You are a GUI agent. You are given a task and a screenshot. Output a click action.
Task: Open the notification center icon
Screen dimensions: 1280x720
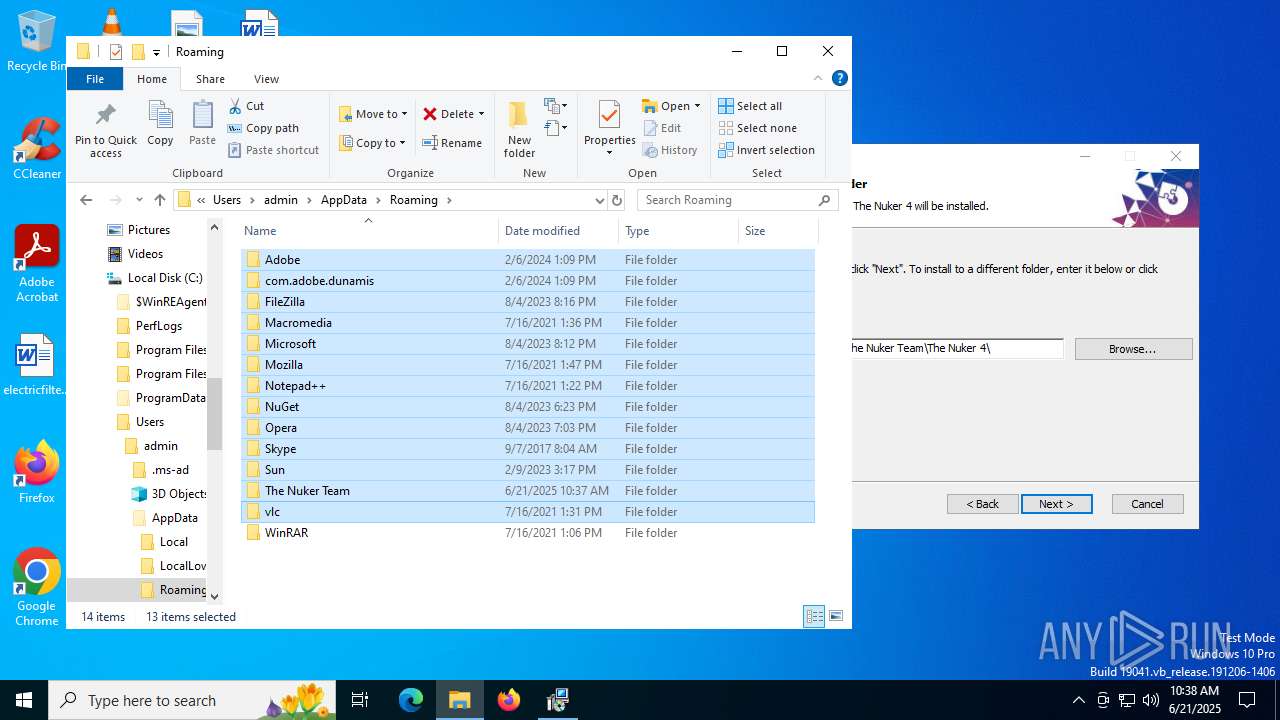[x=1247, y=700]
